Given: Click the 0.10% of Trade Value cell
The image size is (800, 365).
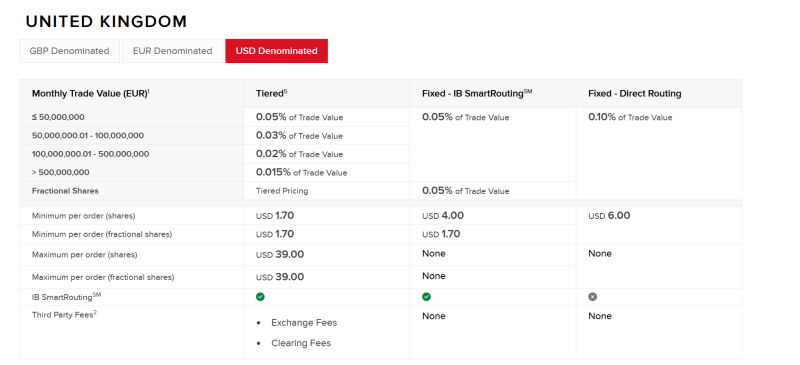Looking at the screenshot, I should 630,117.
